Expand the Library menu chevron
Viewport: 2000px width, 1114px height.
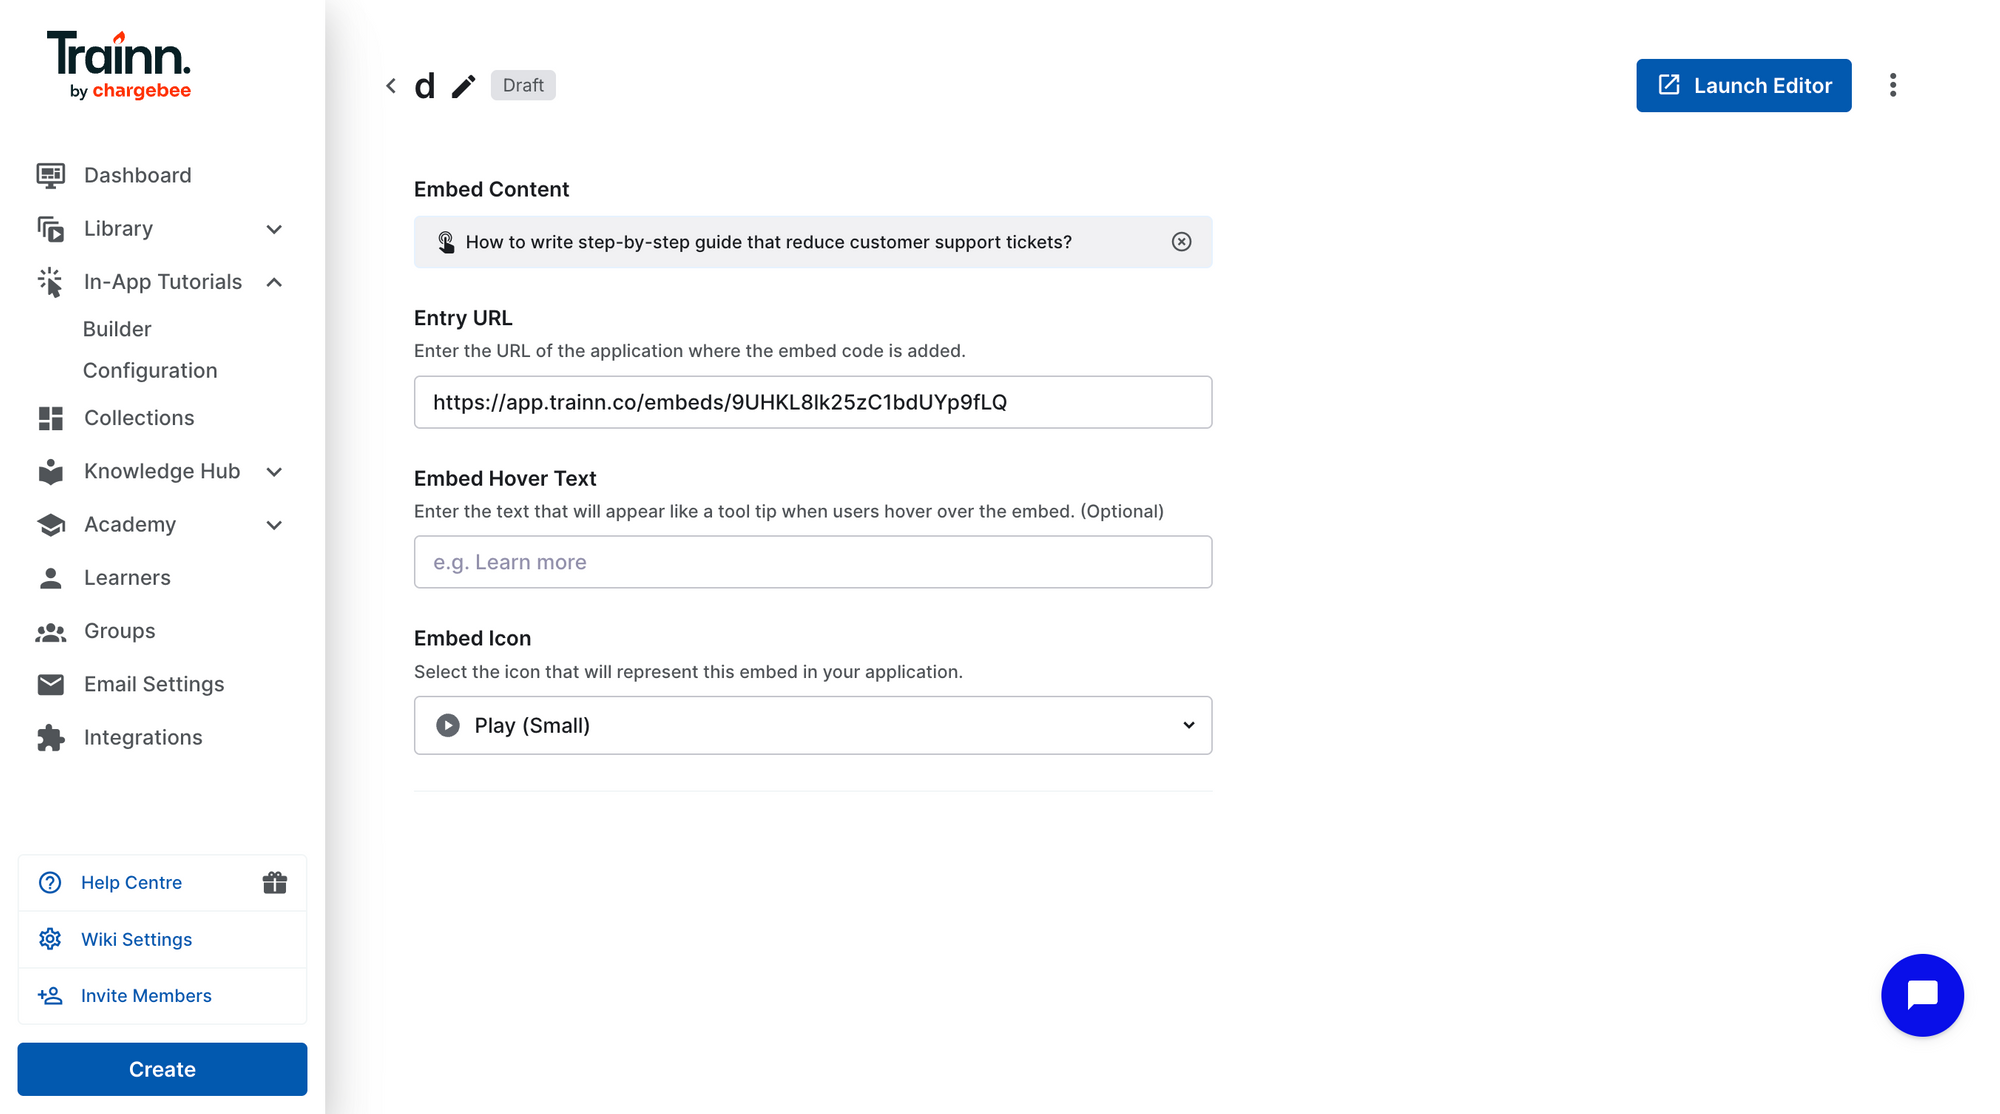click(274, 229)
